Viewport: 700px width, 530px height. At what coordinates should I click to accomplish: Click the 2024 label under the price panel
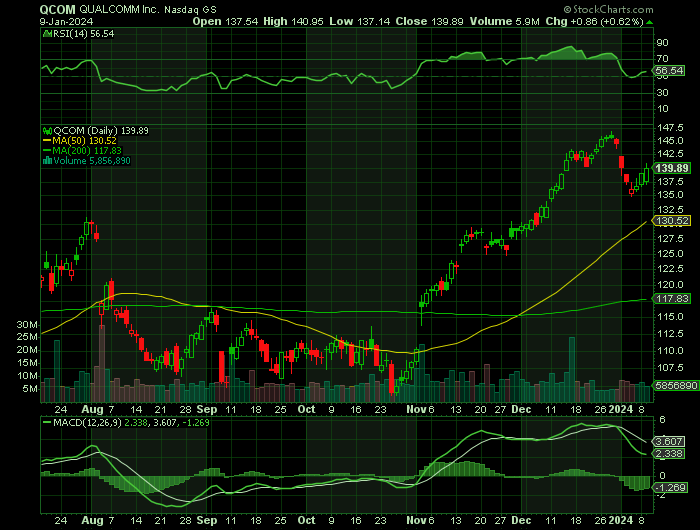[x=621, y=409]
